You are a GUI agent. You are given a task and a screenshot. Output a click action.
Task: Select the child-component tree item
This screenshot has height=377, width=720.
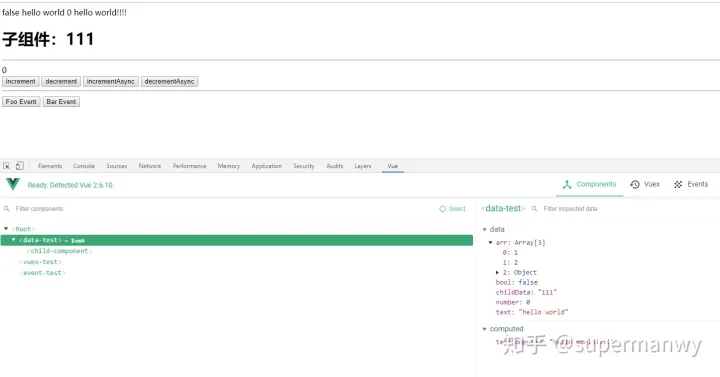(x=59, y=251)
